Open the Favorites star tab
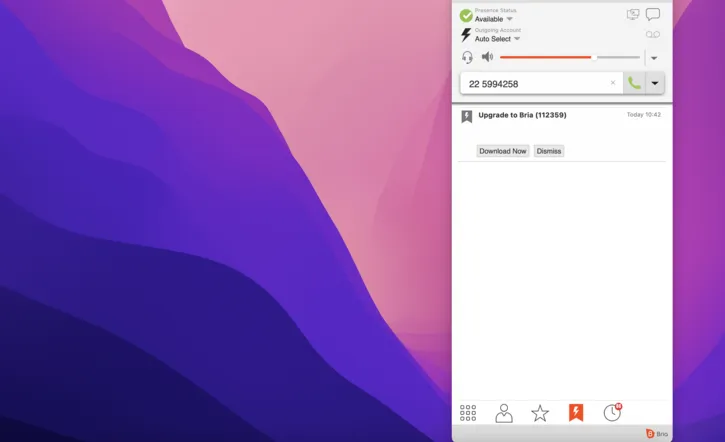This screenshot has width=725, height=442. tap(540, 413)
